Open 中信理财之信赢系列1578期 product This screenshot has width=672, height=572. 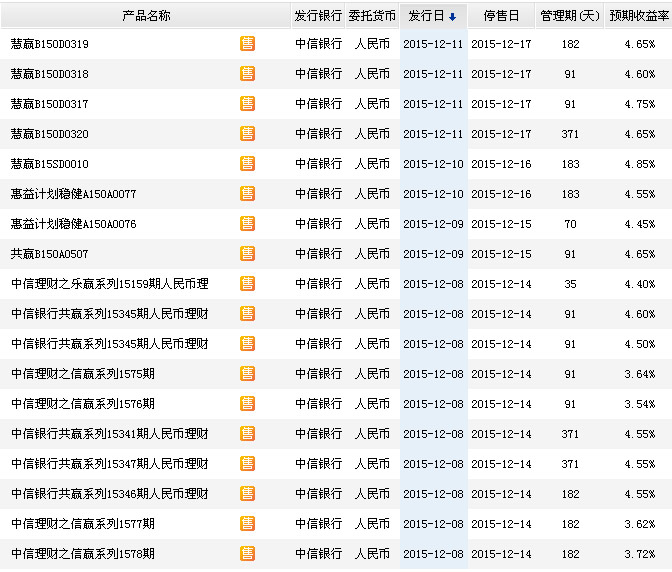(x=83, y=554)
